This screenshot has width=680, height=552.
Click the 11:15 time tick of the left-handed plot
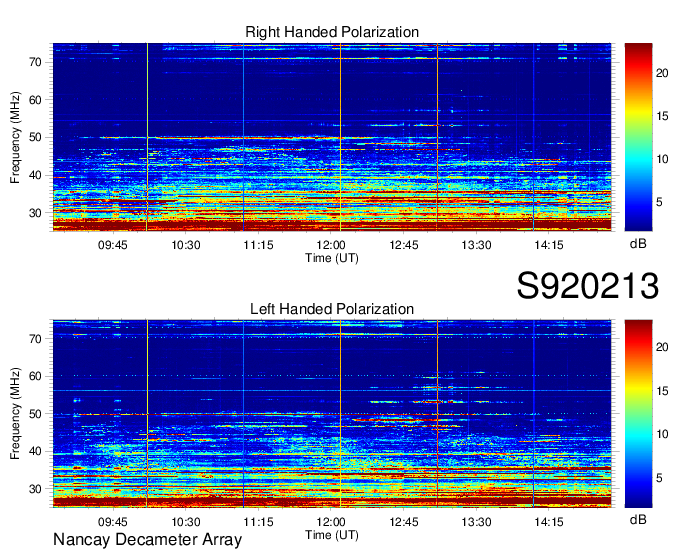point(258,522)
